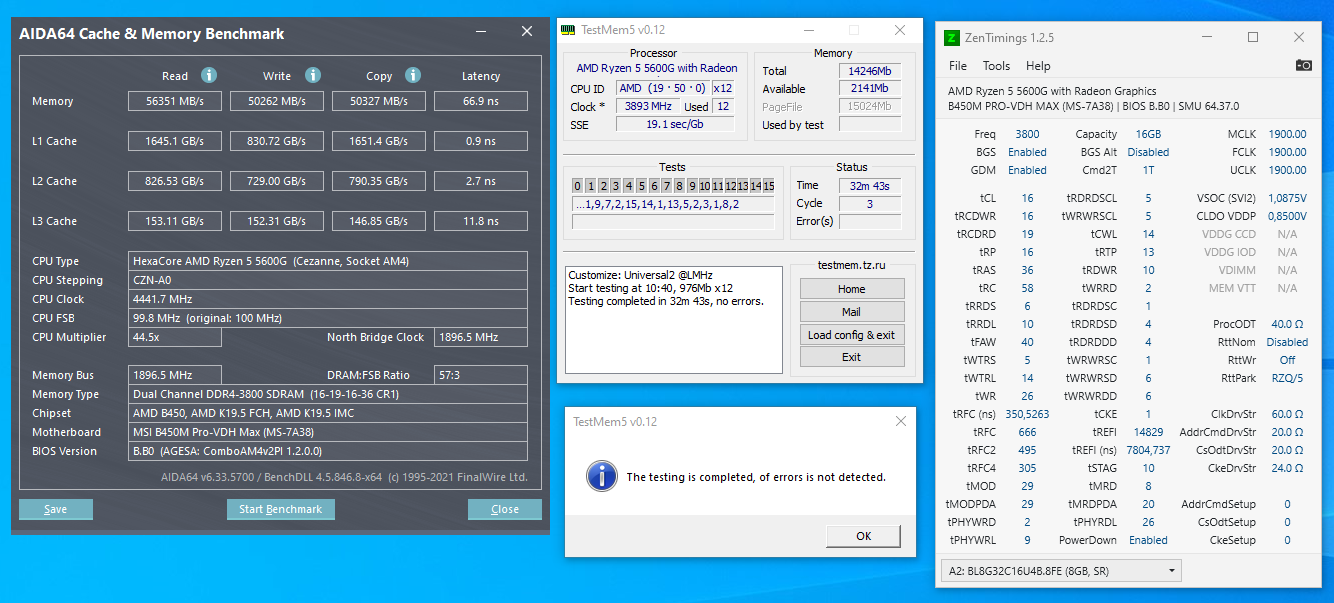Click the TestMem5 Time 32m 43s field
Image resolution: width=1334 pixels, height=603 pixels.
(x=870, y=186)
